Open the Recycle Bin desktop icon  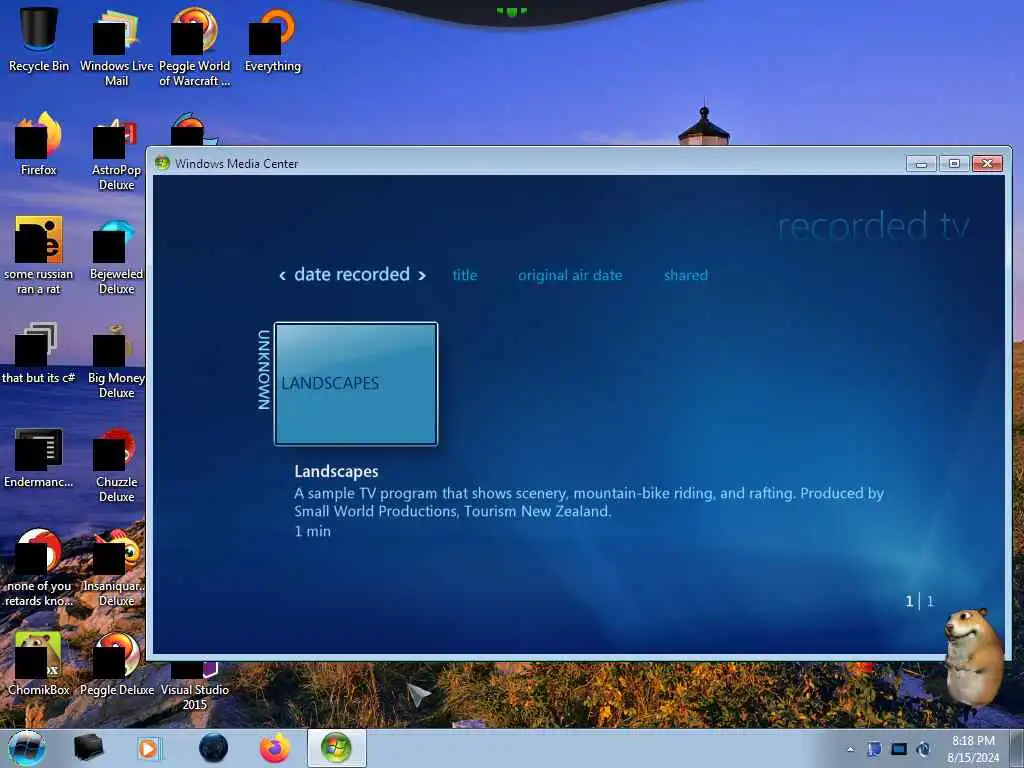click(x=39, y=40)
